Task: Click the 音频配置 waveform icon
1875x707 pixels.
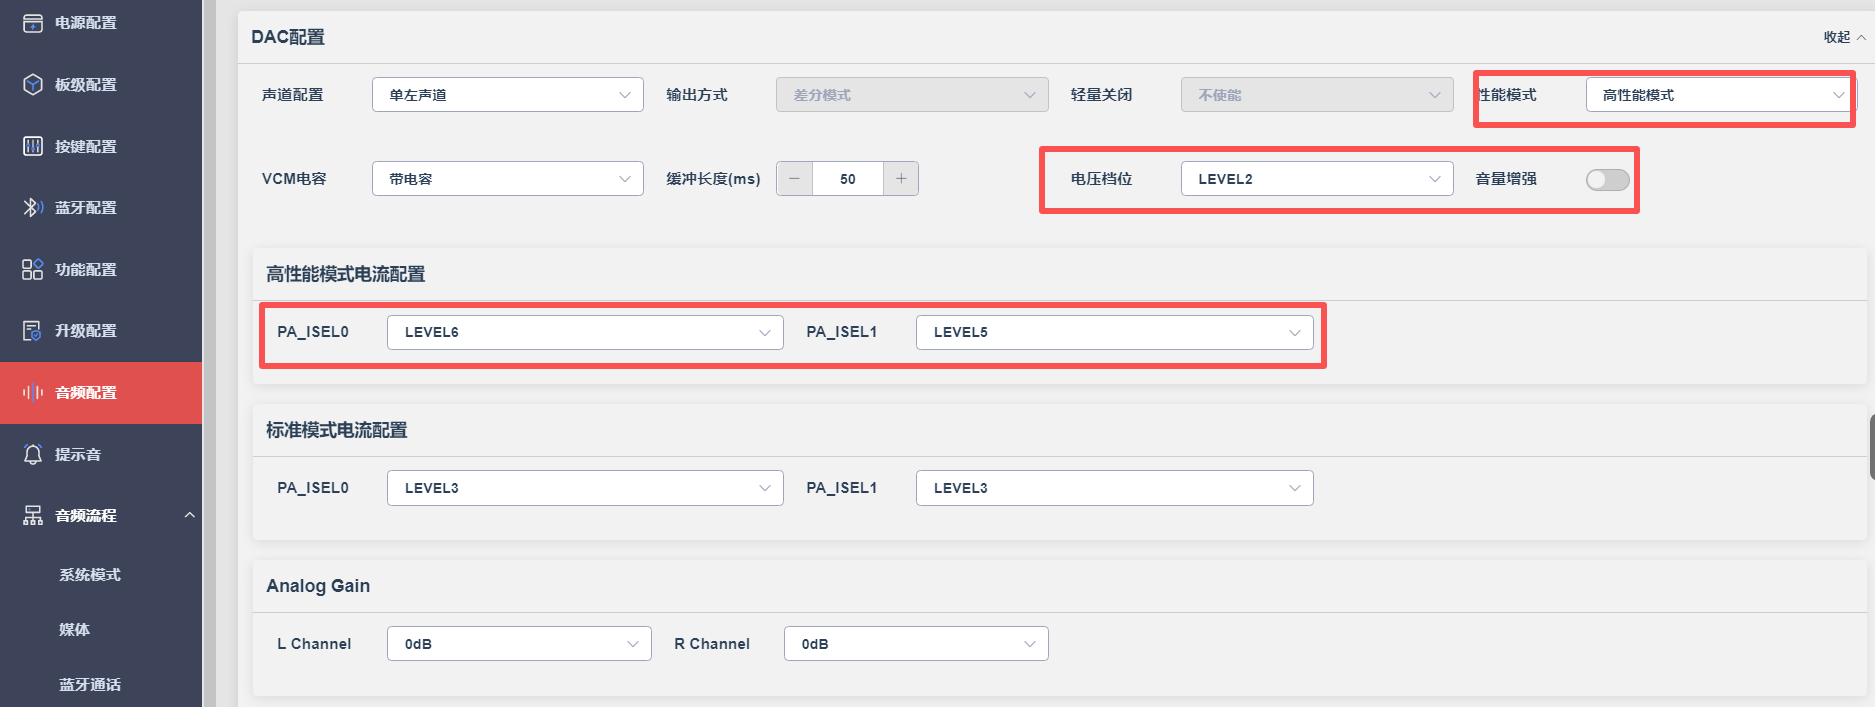Action: (33, 392)
